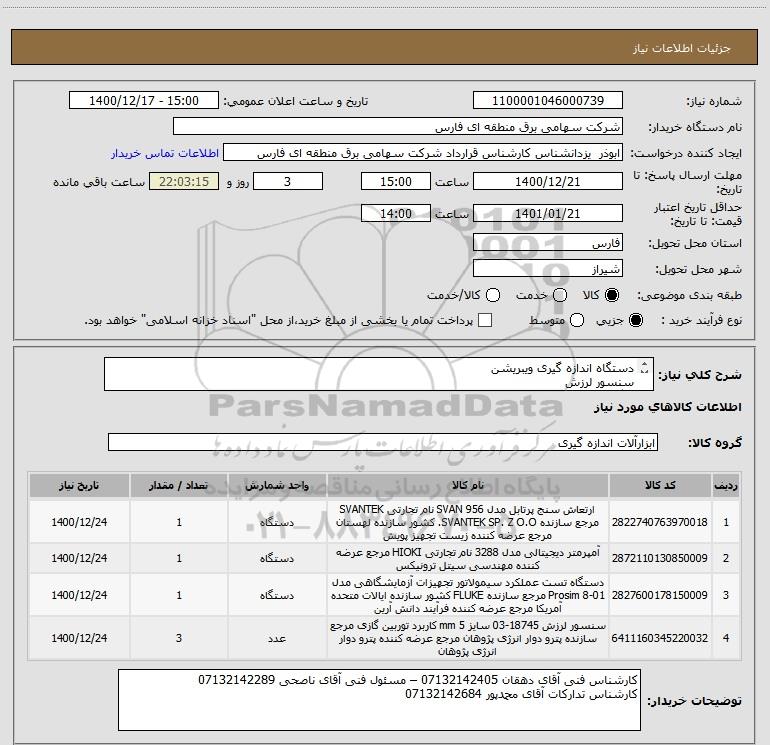770x745 pixels.
Task: Select the متوسط purchase type radio
Action: [577, 320]
